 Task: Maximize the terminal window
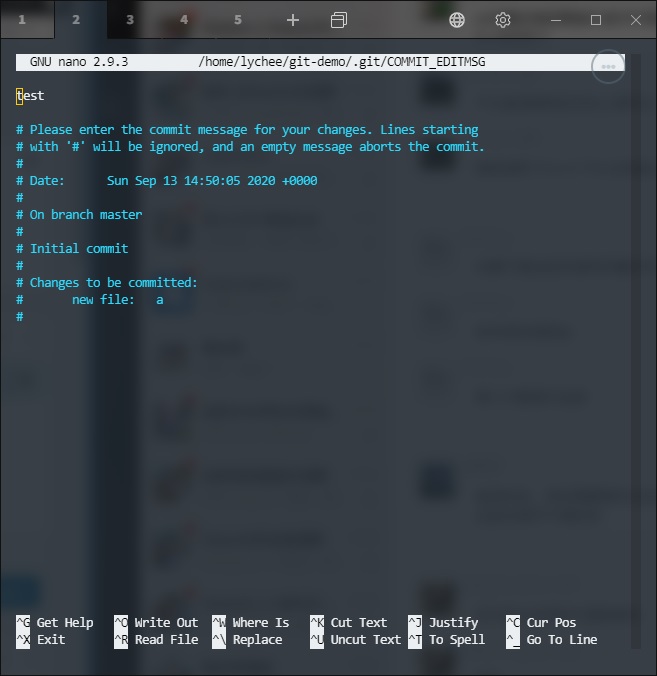596,20
